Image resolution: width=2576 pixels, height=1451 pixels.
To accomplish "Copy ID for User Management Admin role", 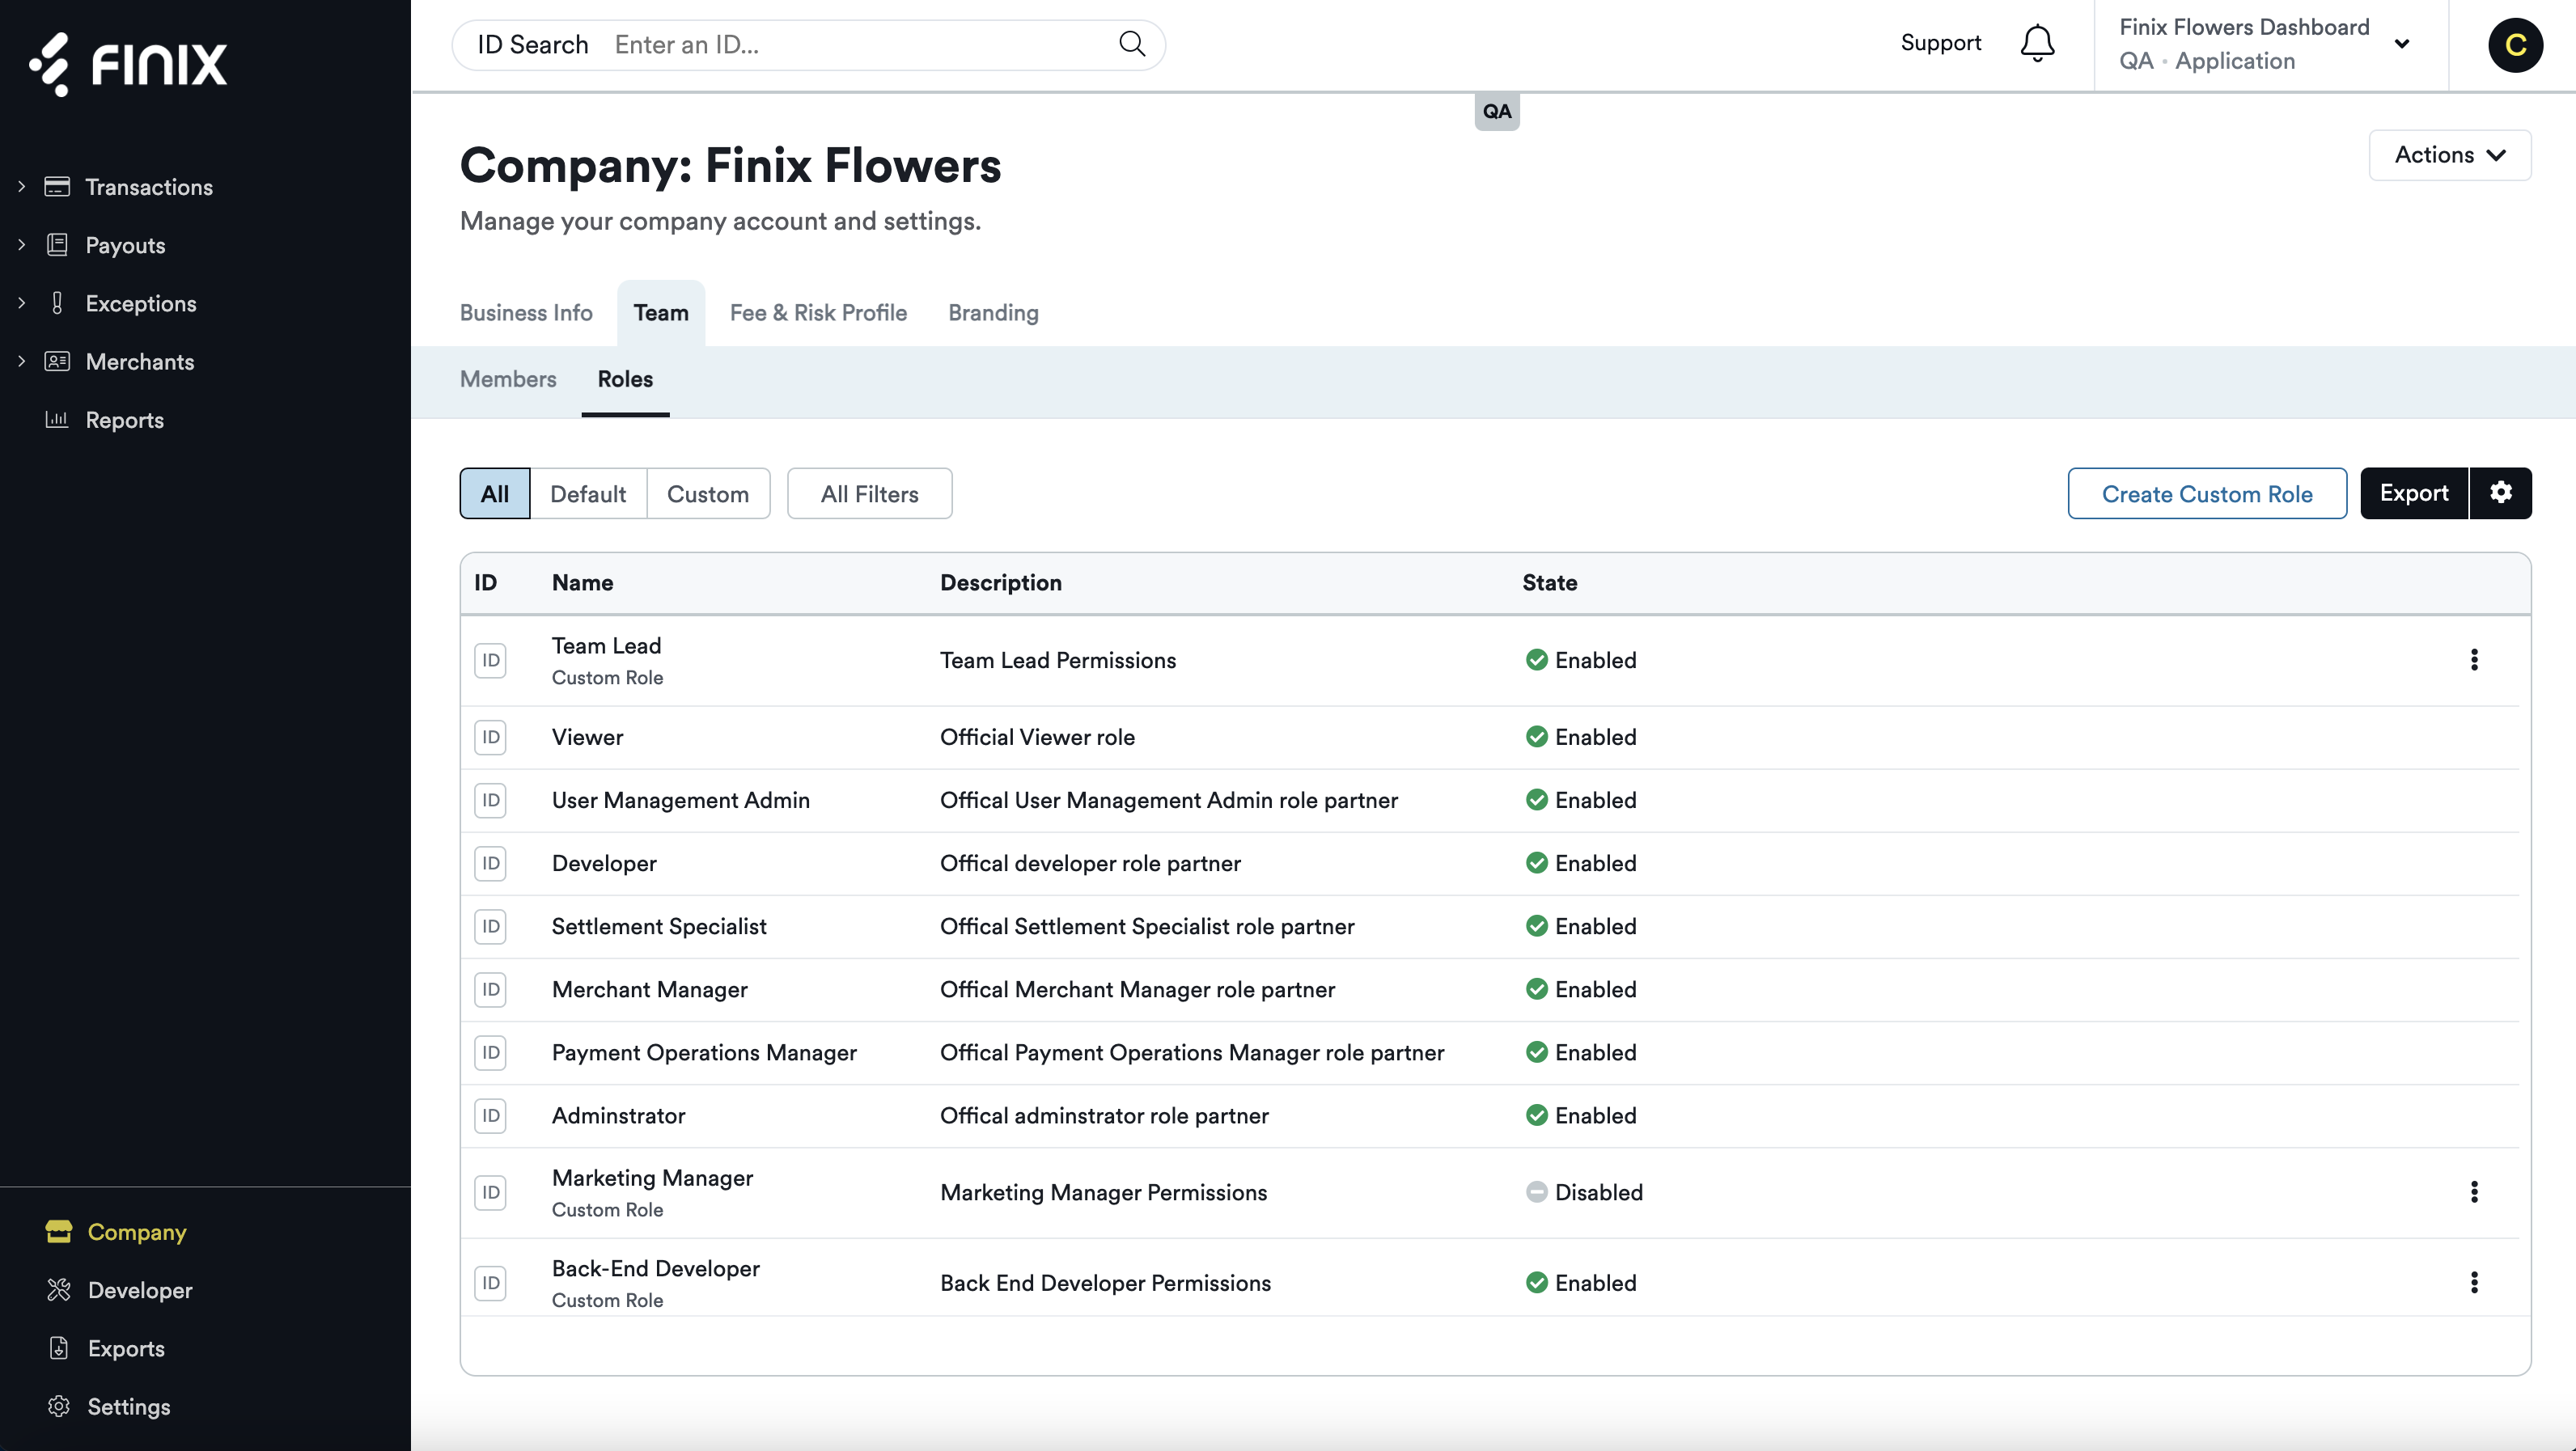I will [490, 800].
